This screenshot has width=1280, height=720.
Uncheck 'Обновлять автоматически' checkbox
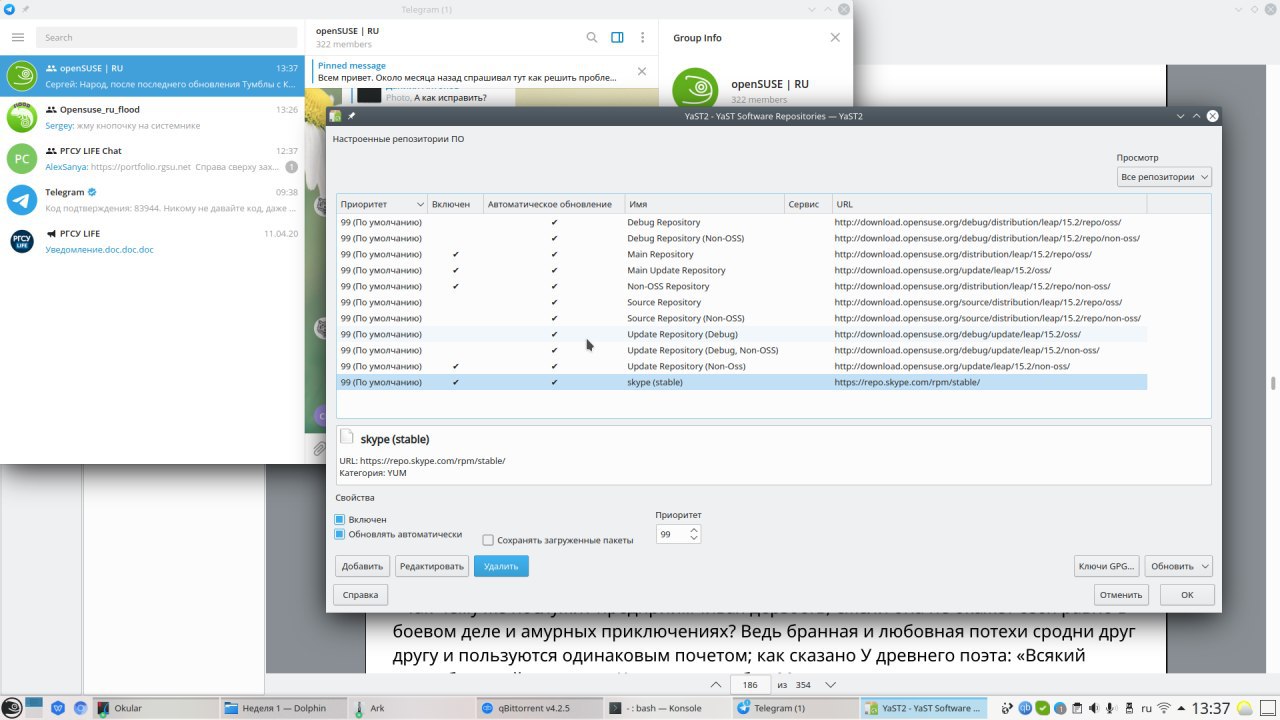coord(340,534)
